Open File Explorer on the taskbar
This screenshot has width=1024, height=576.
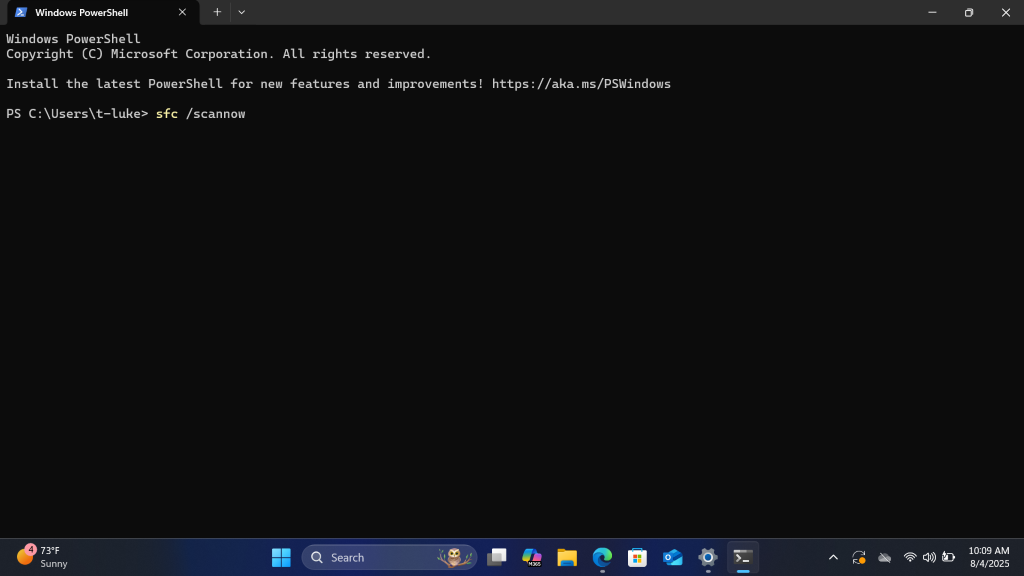566,557
